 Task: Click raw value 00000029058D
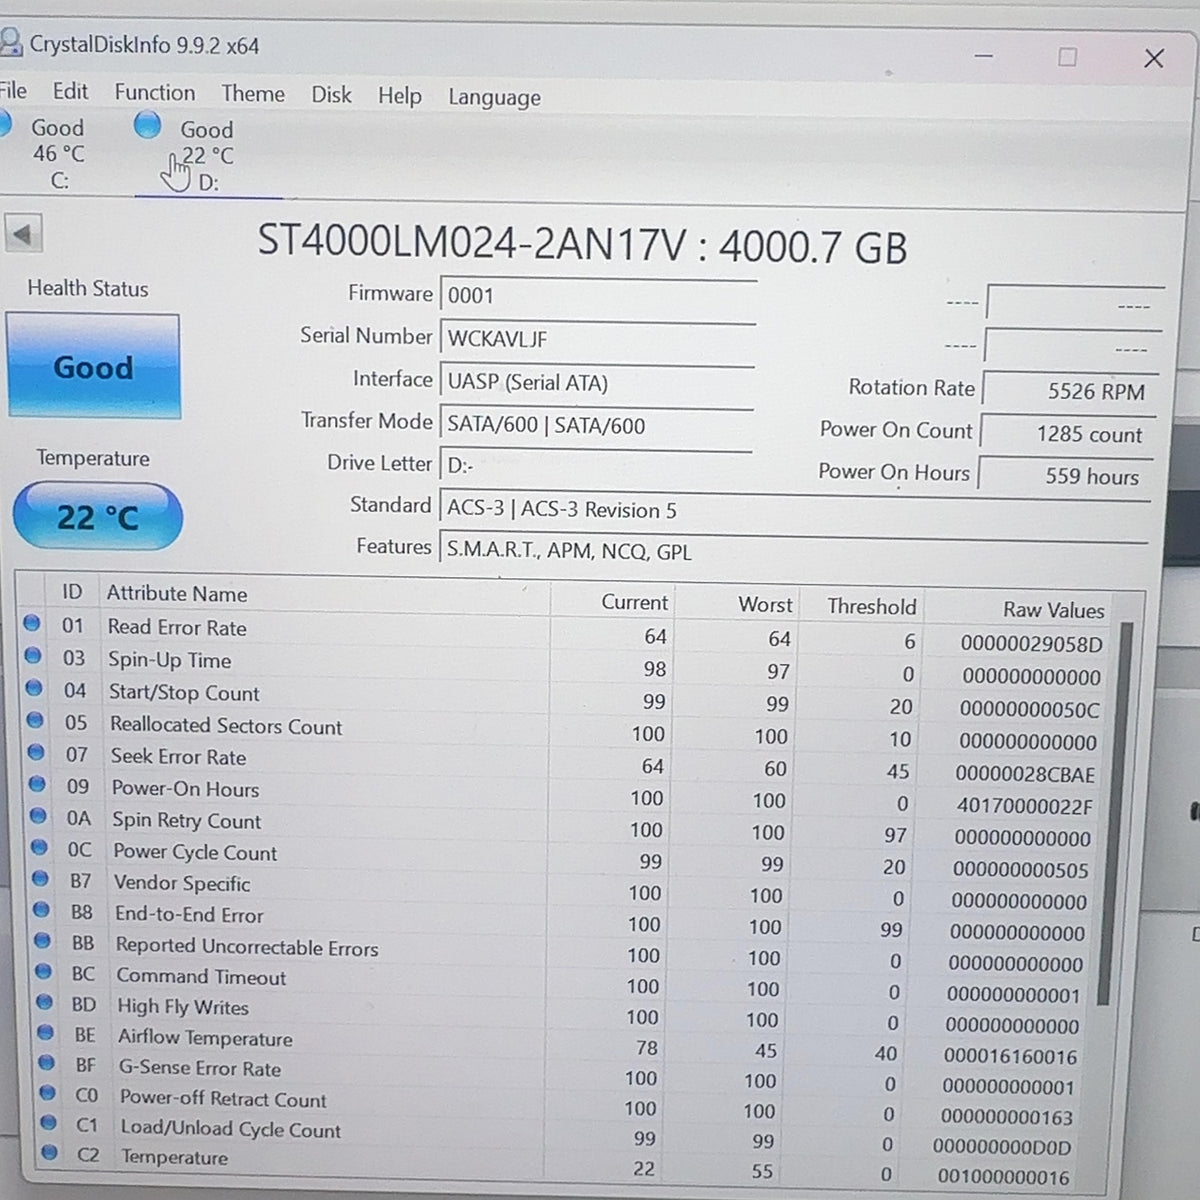click(x=1031, y=644)
